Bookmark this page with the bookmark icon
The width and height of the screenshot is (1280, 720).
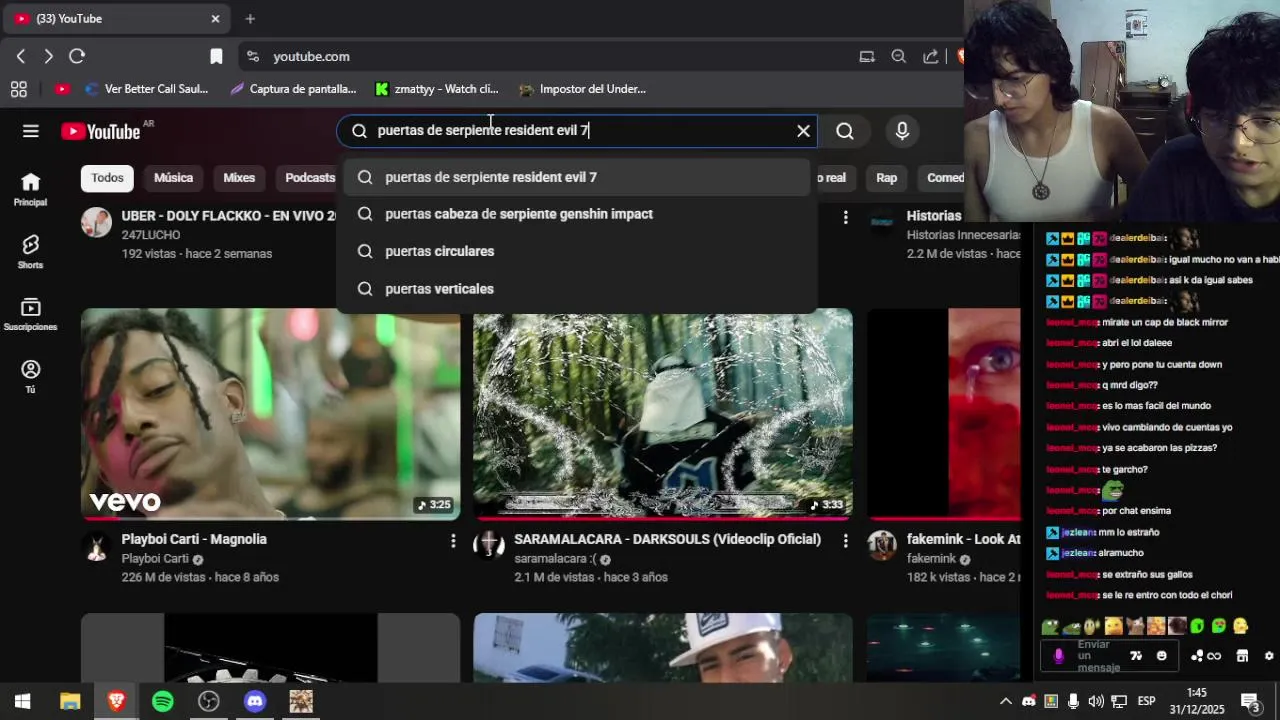pyautogui.click(x=216, y=57)
